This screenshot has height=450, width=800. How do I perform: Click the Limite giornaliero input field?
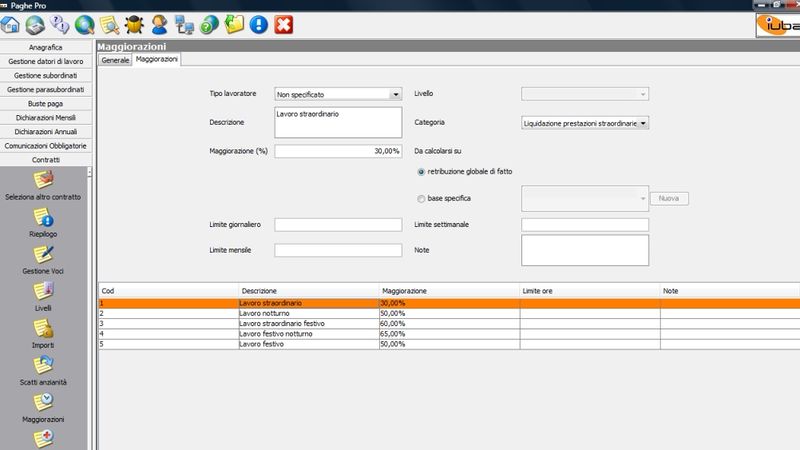point(337,225)
